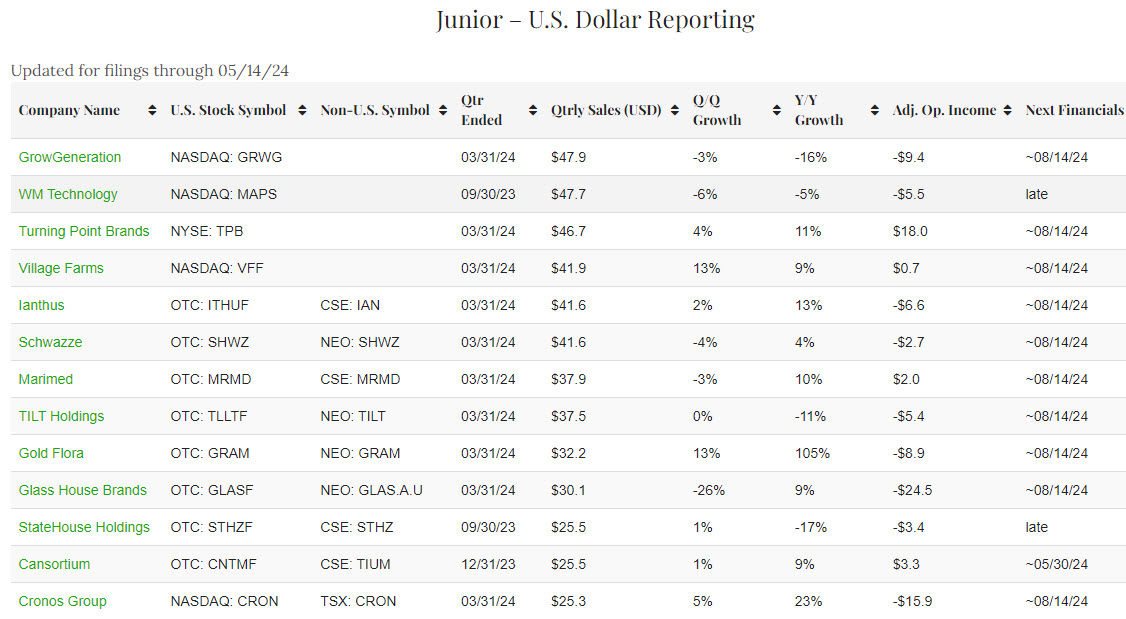Open the Cronos Group link
Screen dimensions: 1126x619
click(63, 601)
